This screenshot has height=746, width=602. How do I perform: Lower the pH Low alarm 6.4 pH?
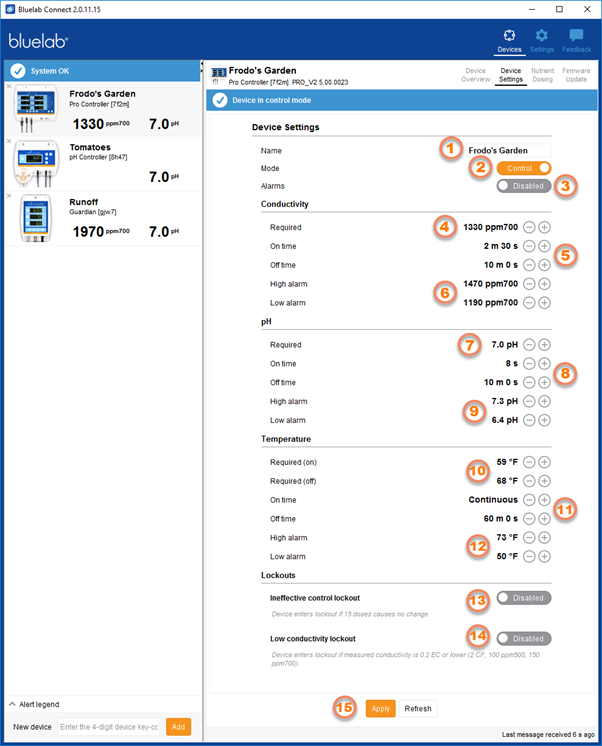pos(529,420)
